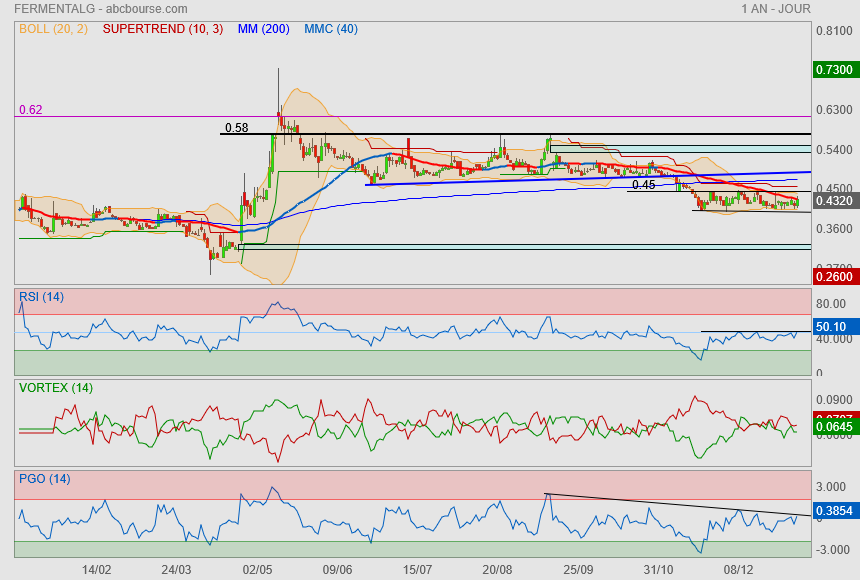The image size is (860, 580).
Task: Click the RSI (14) panel title
Action: [41, 297]
